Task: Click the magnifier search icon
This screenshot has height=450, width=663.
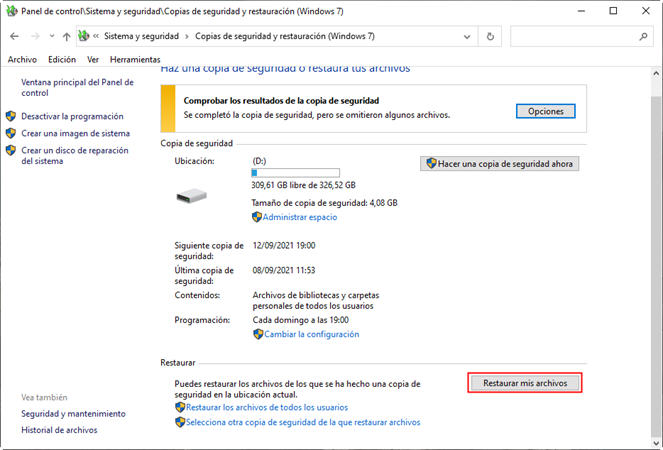Action: point(643,37)
